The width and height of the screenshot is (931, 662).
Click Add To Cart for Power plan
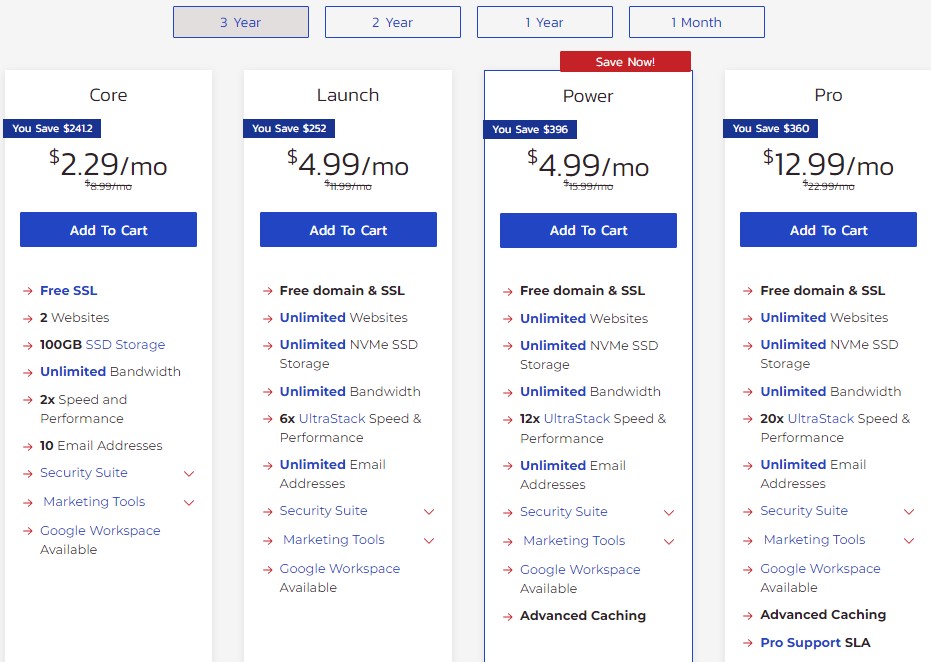point(588,230)
